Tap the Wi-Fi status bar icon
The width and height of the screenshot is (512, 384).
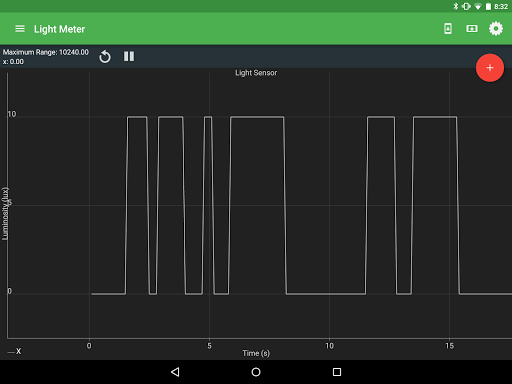coord(478,7)
